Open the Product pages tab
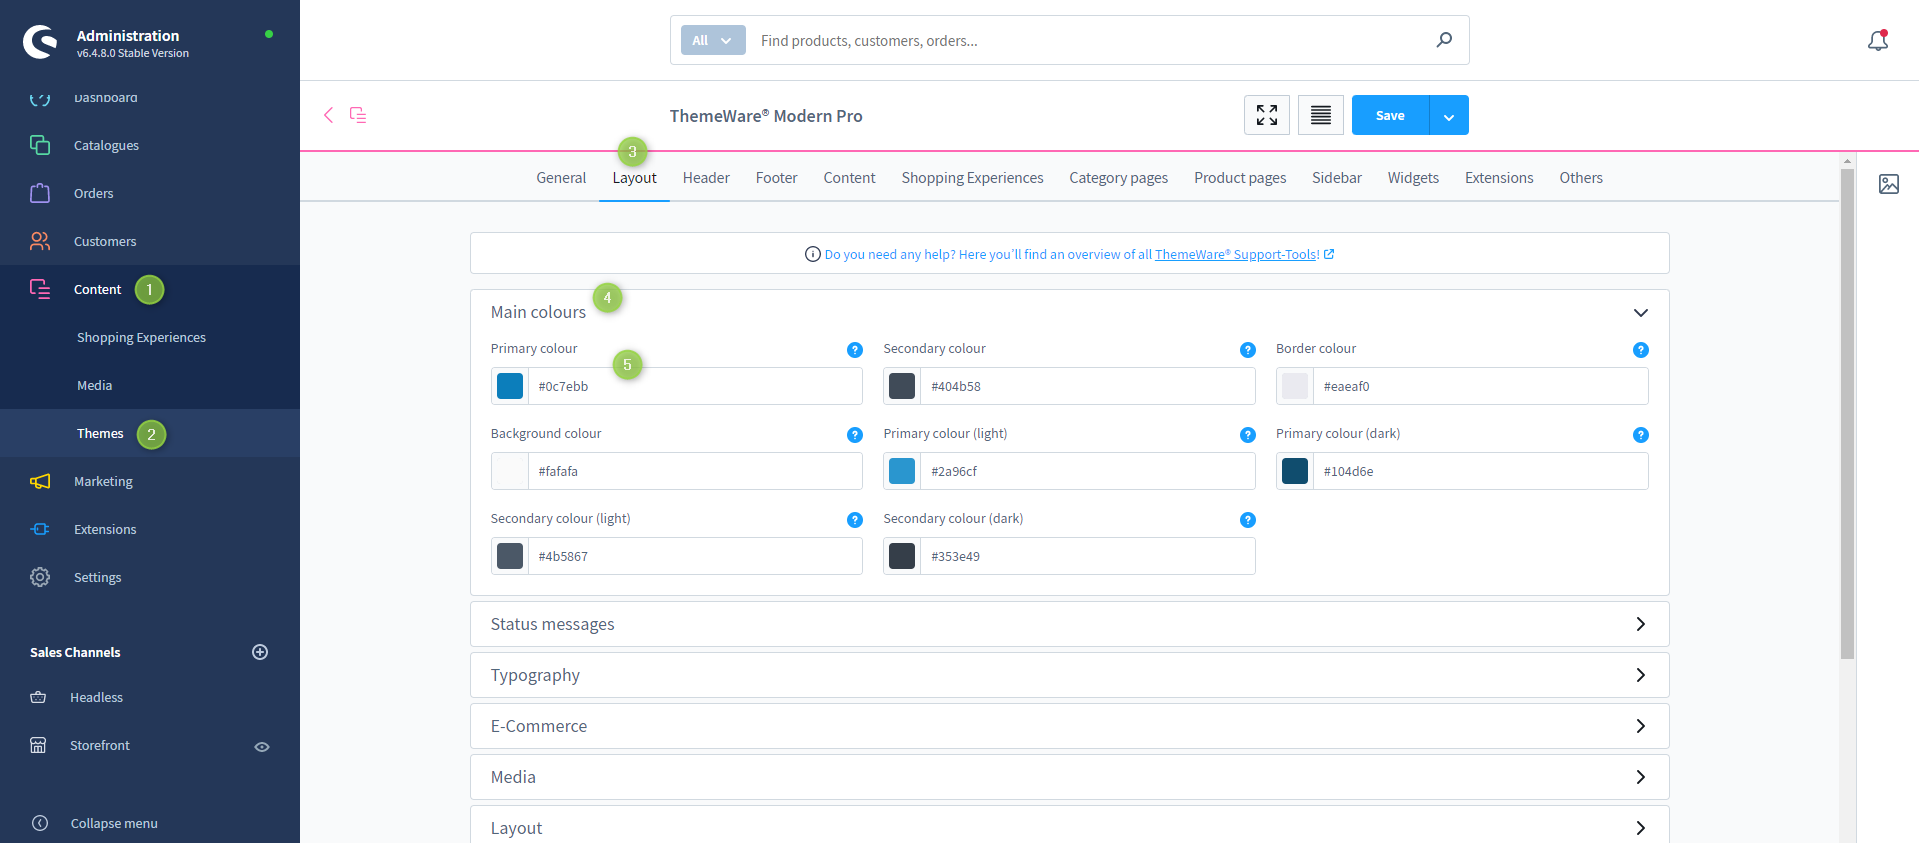The image size is (1919, 843). (x=1239, y=178)
